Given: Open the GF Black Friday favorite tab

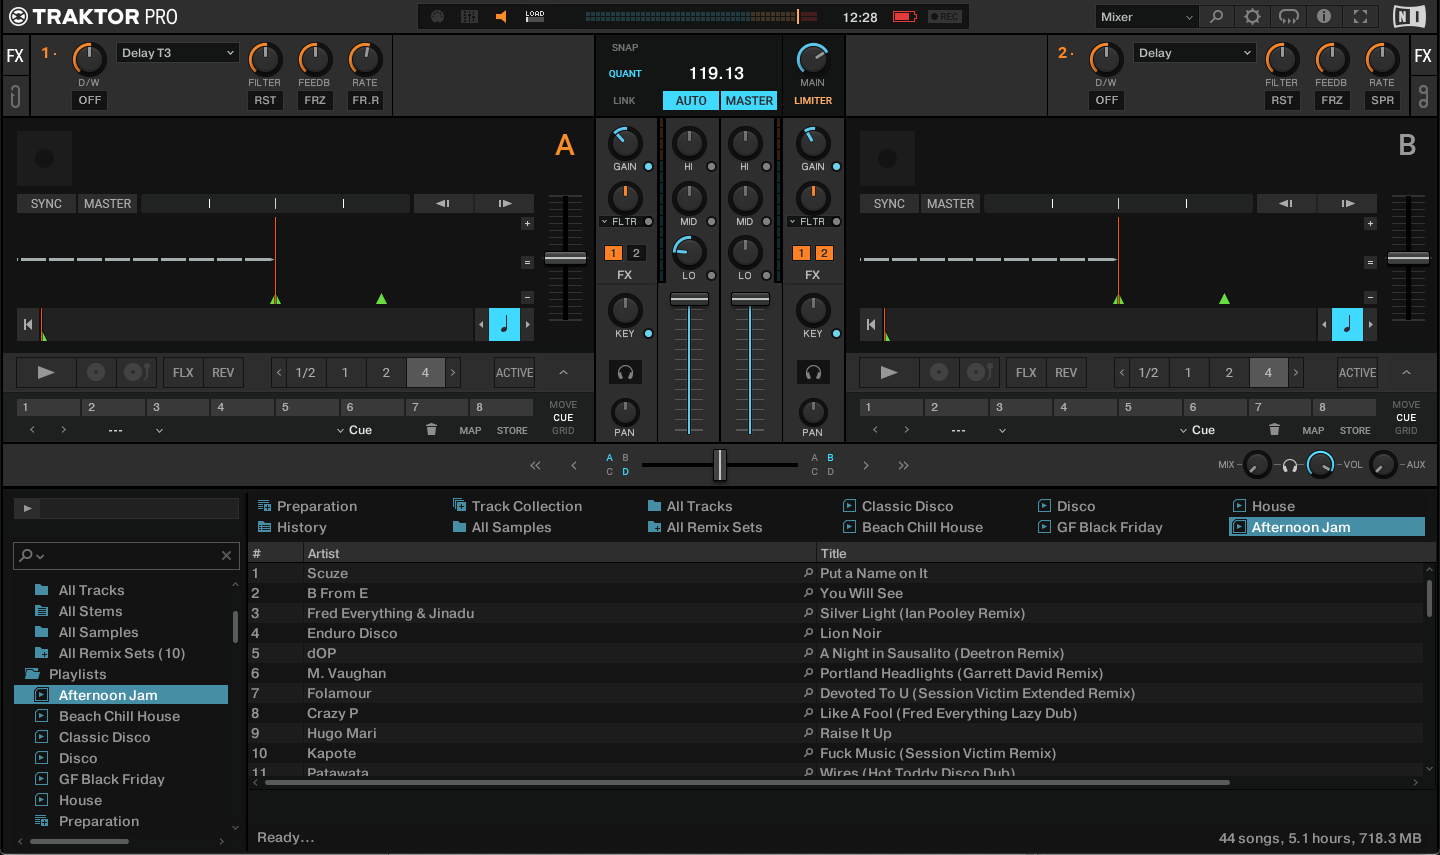Looking at the screenshot, I should click(x=1100, y=527).
